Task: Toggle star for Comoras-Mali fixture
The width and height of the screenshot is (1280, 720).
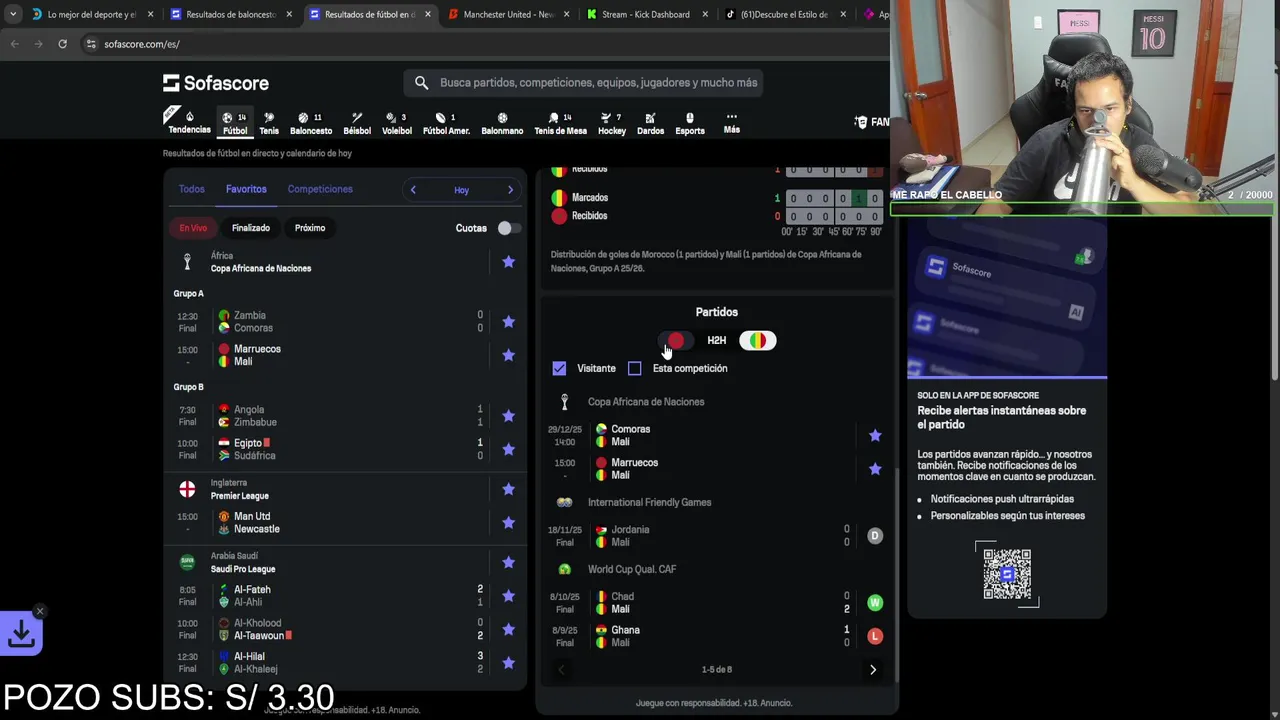Action: pos(875,435)
